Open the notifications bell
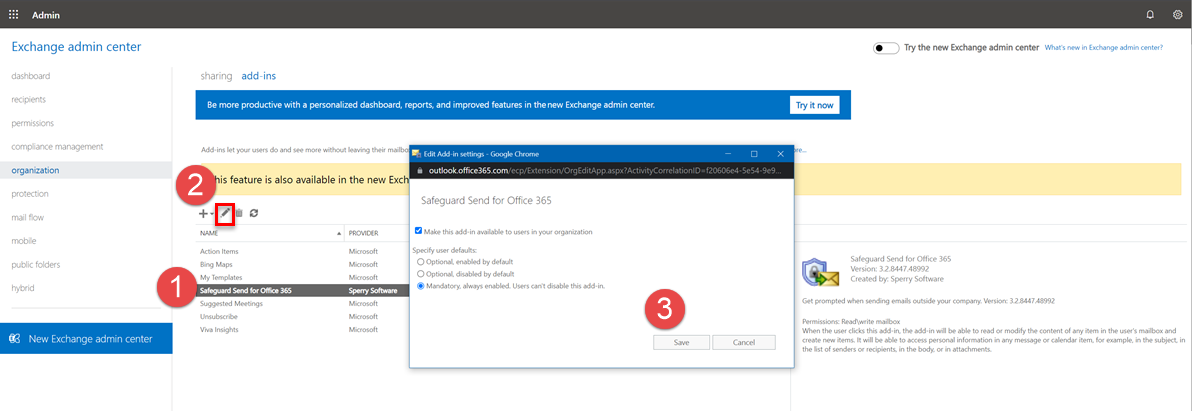The height and width of the screenshot is (411, 1192). [x=1149, y=14]
